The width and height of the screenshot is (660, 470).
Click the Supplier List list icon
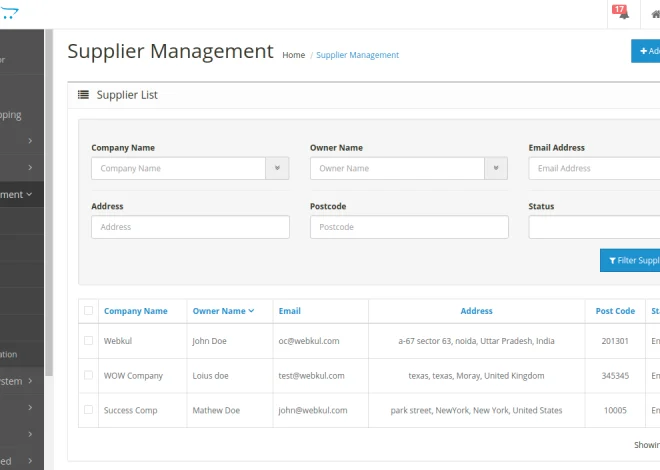(x=83, y=95)
